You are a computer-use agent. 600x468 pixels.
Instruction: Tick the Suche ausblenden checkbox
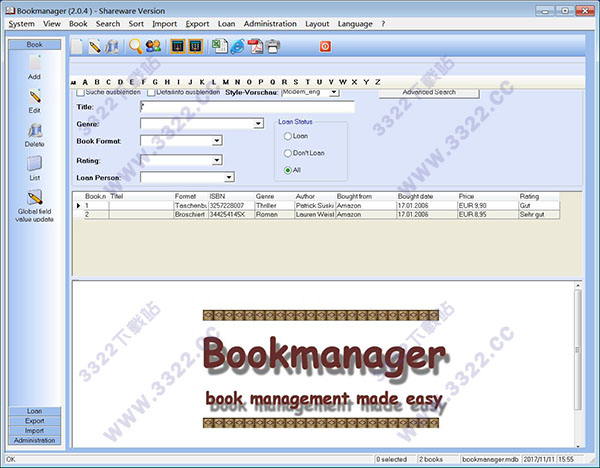[x=80, y=92]
